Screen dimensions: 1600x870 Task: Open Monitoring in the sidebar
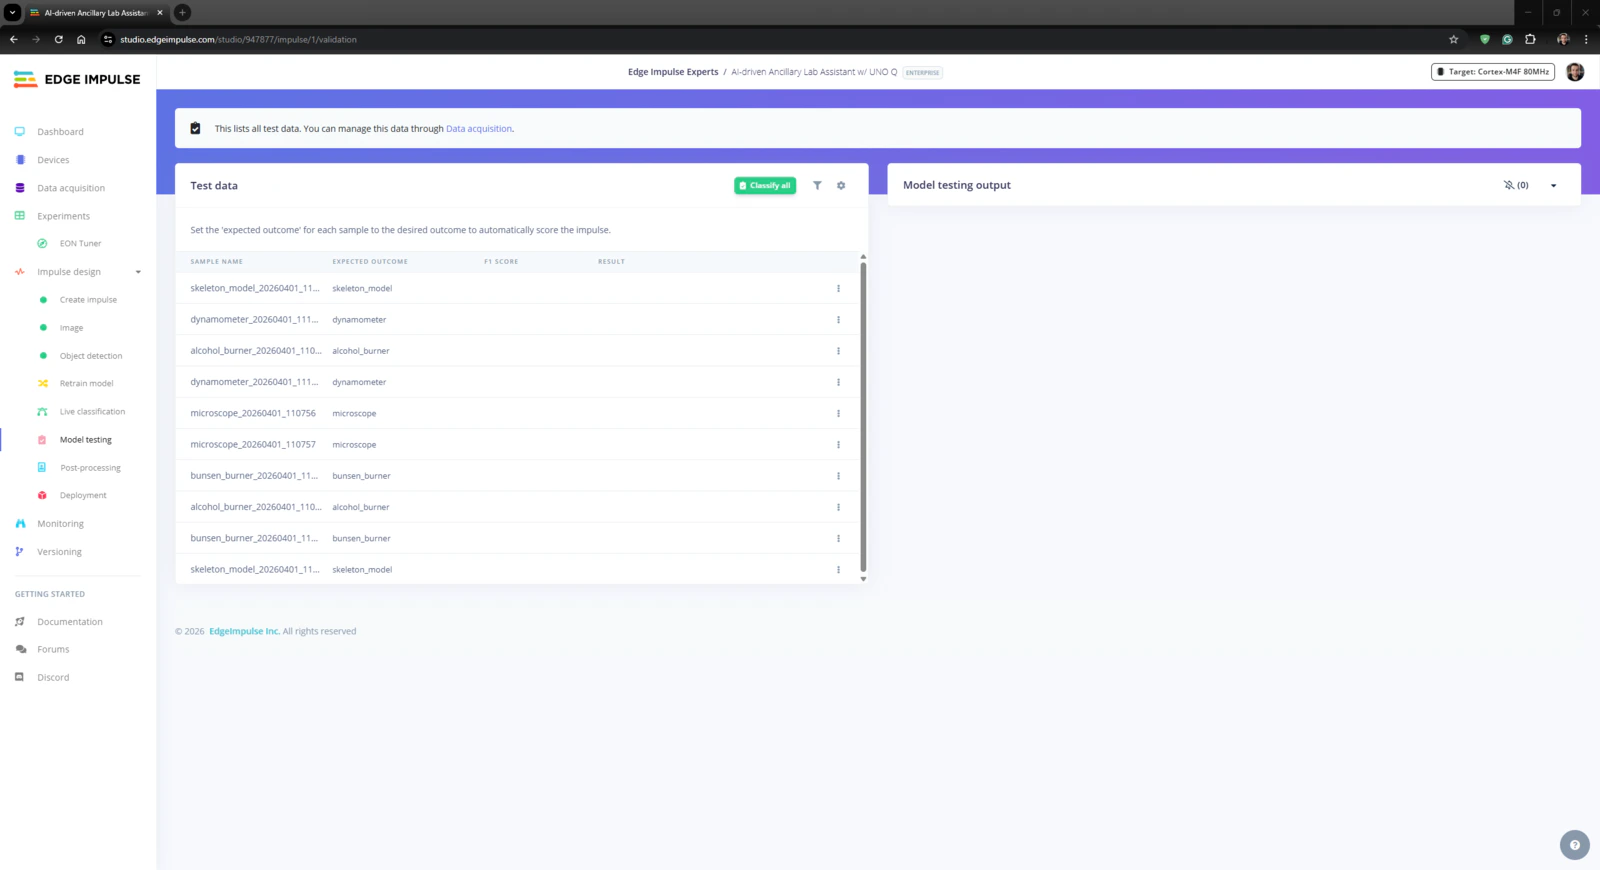click(60, 524)
